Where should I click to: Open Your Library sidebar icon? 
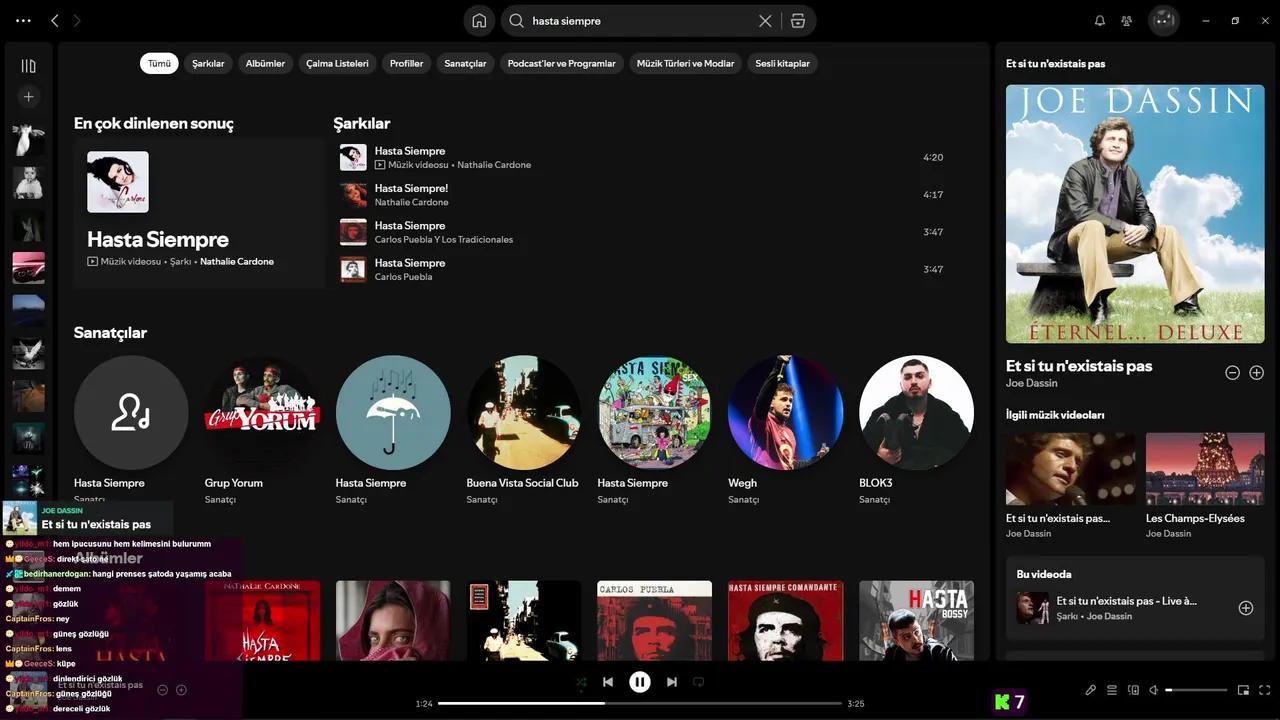(28, 66)
